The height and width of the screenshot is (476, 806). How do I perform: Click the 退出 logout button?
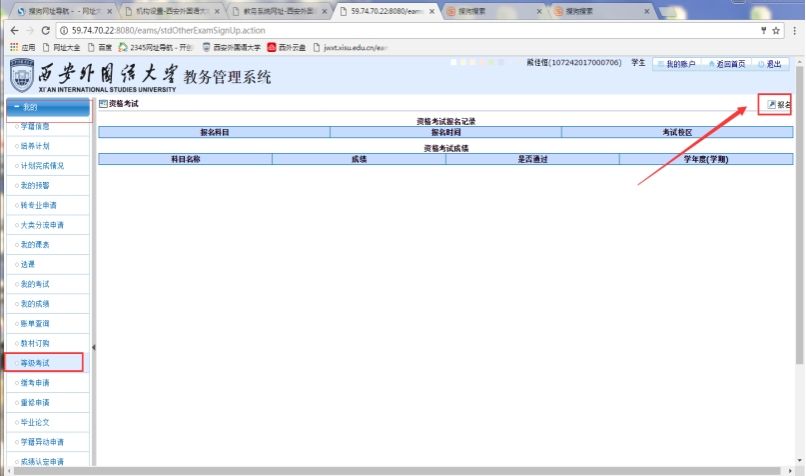[x=773, y=64]
